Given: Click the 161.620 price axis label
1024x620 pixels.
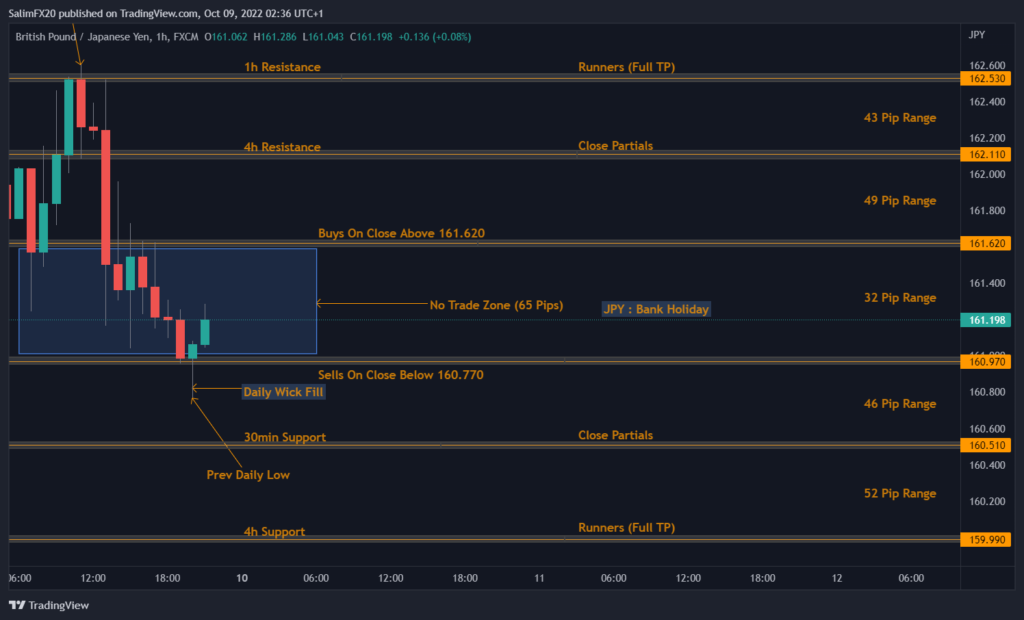Looking at the screenshot, I should [985, 243].
